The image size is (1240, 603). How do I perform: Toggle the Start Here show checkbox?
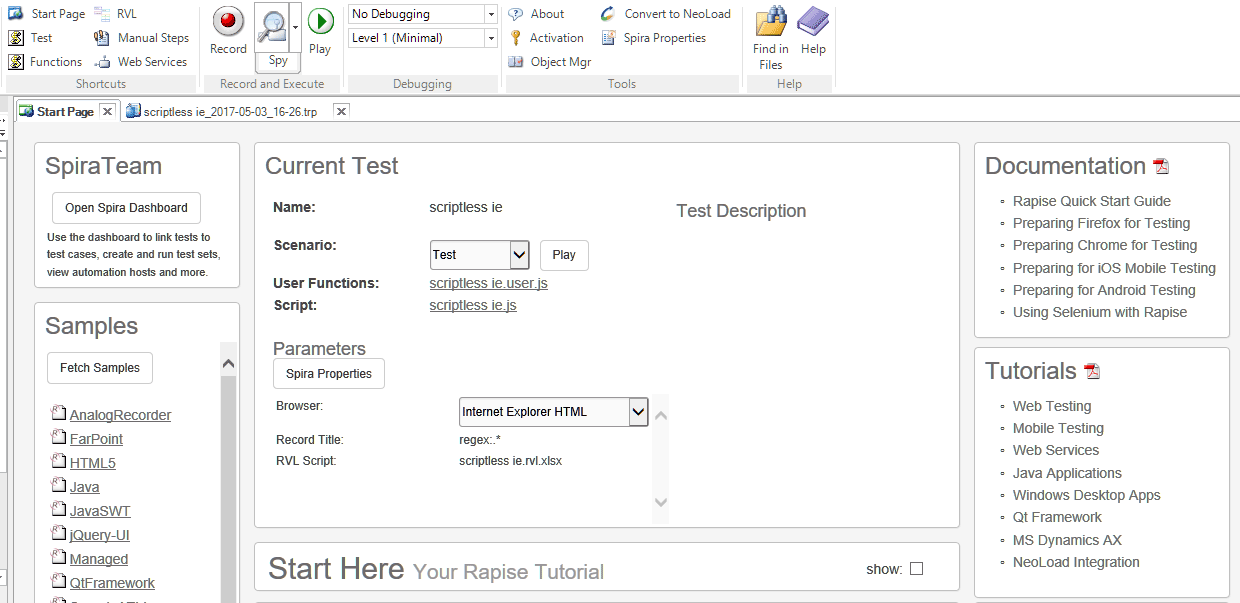(x=916, y=569)
